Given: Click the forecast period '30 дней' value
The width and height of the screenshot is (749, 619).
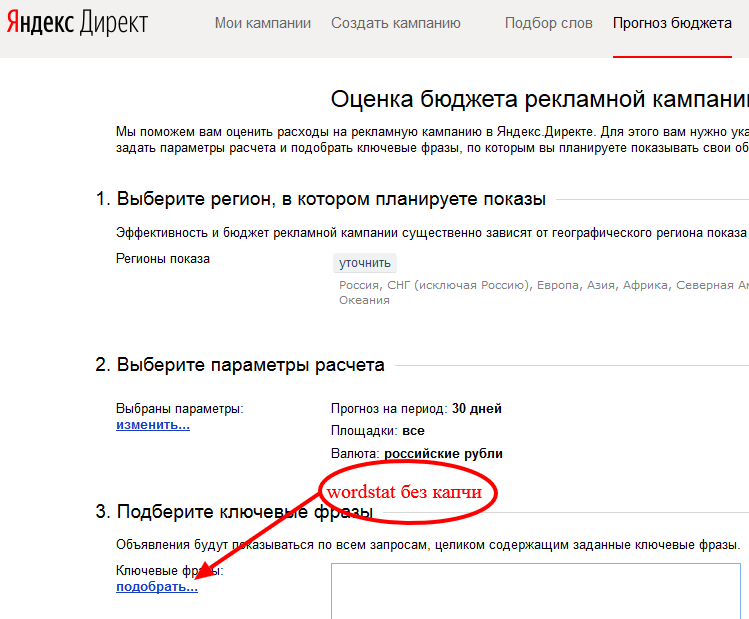Looking at the screenshot, I should tap(476, 408).
